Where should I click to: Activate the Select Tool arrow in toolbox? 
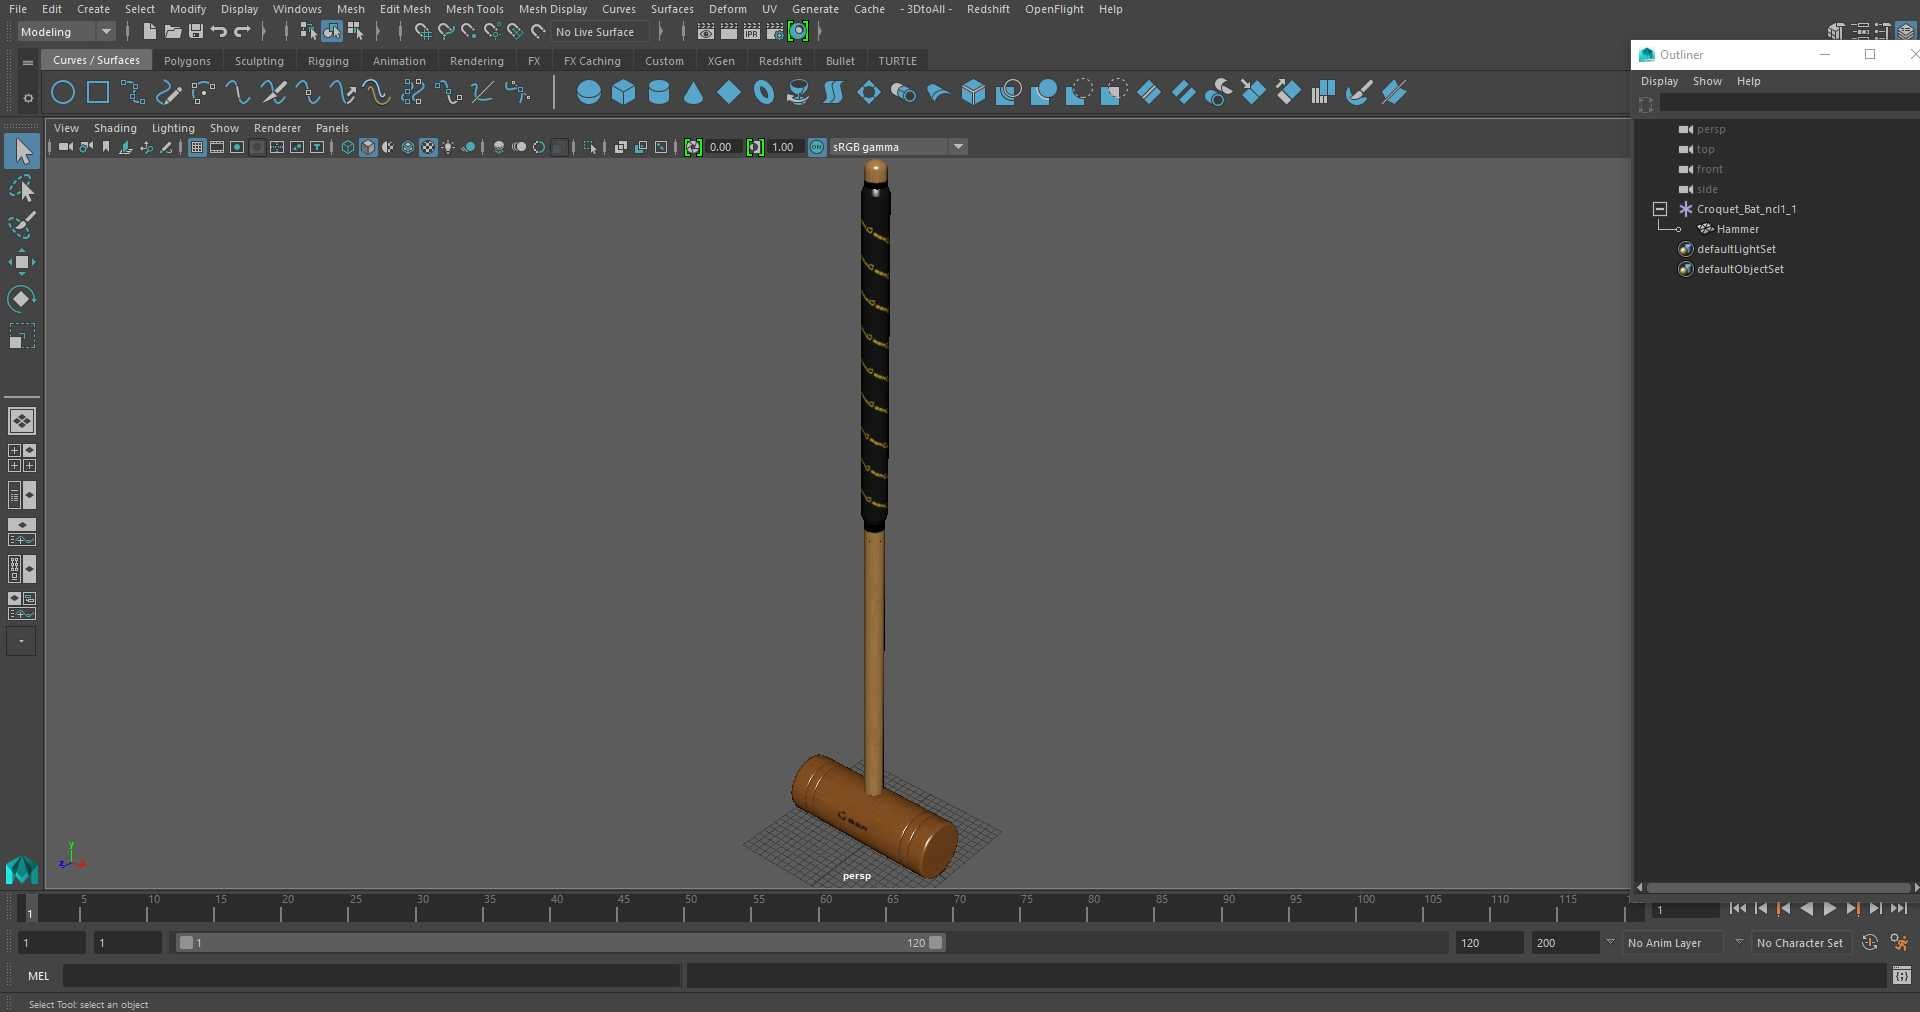tap(22, 151)
